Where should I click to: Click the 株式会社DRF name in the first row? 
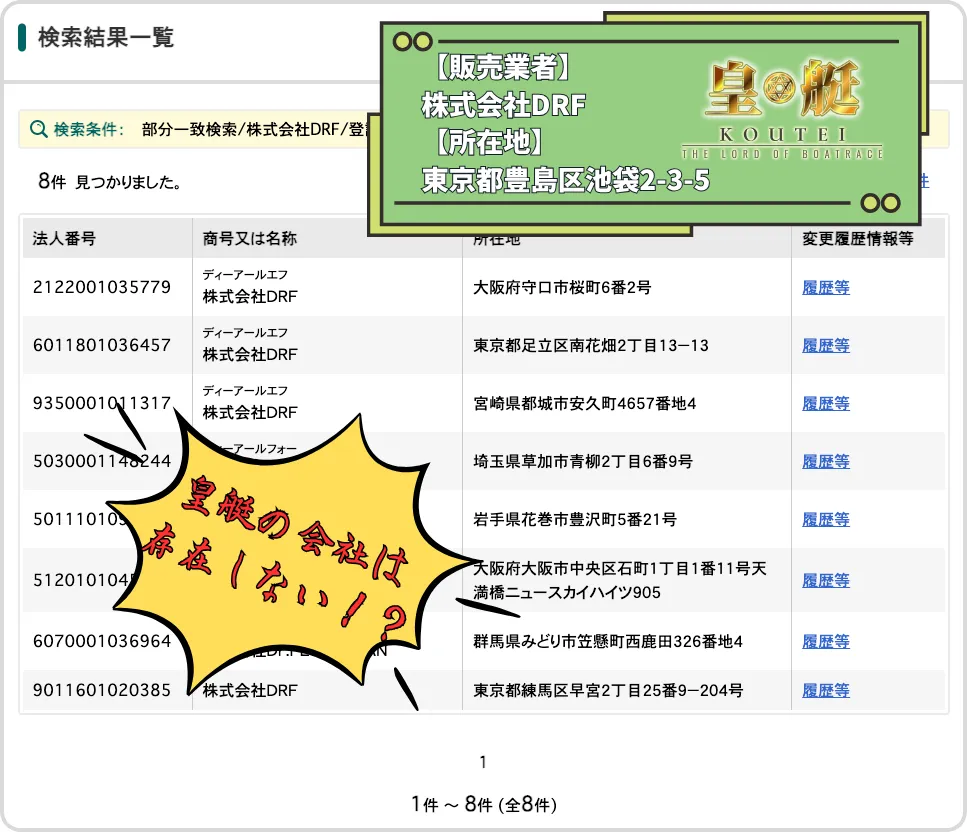tap(250, 297)
